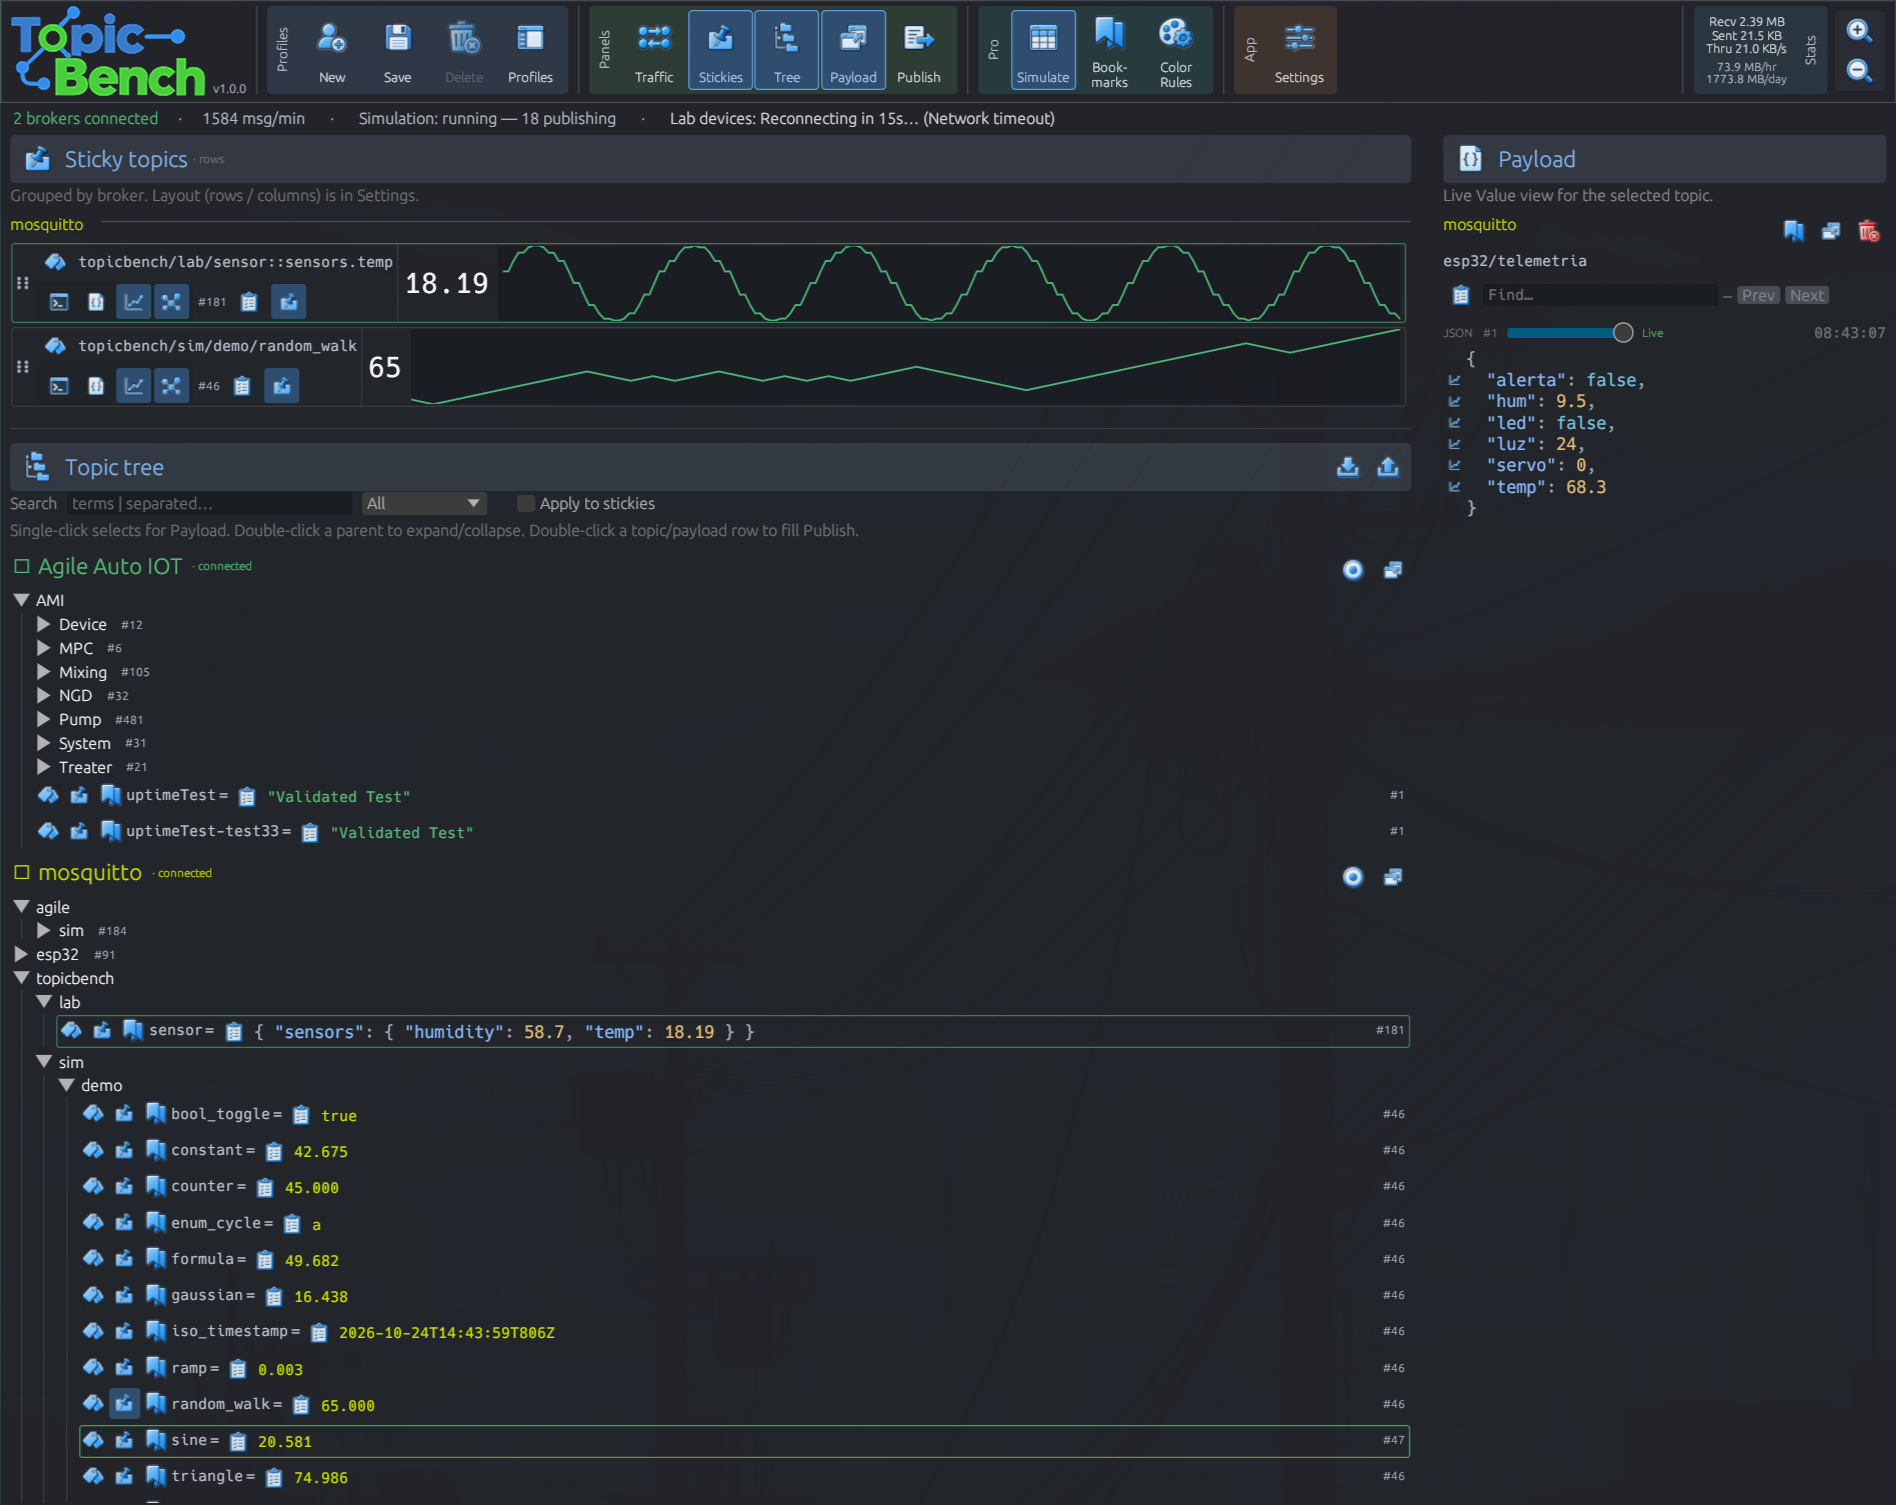Toggle the Agile Auto IOT broker checkbox
Viewport: 1896px width, 1505px height.
[x=22, y=566]
